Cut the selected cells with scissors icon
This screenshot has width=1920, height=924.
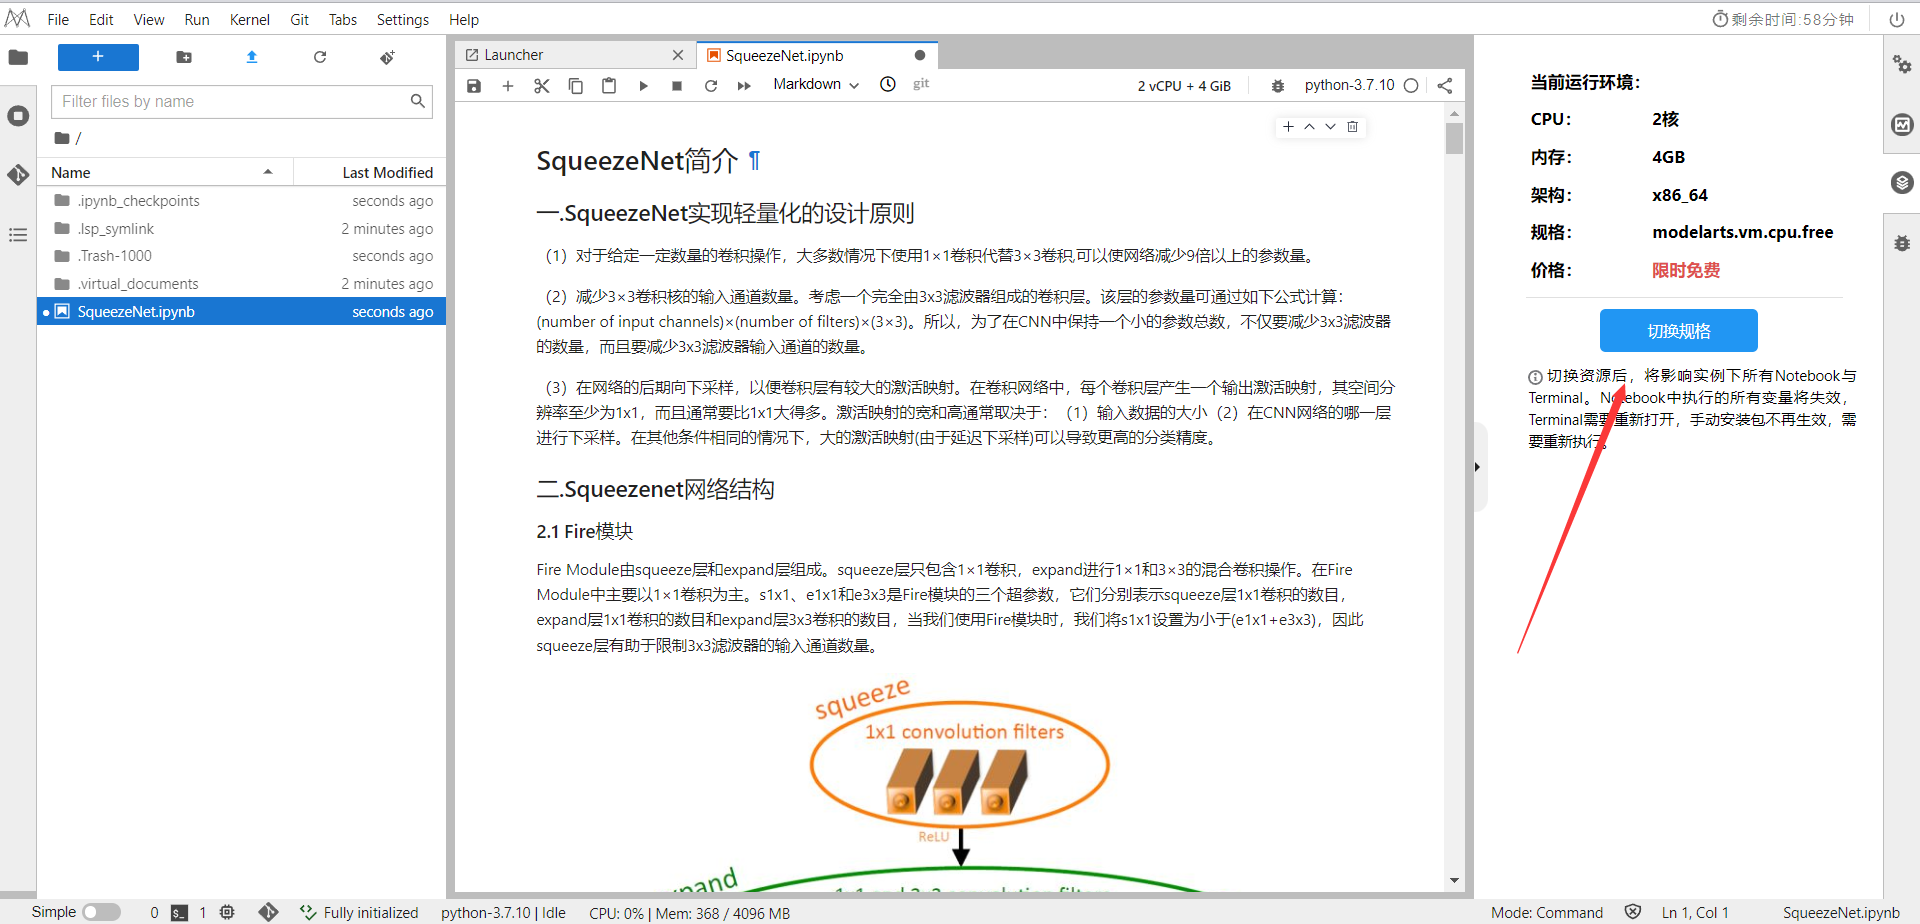(x=541, y=86)
